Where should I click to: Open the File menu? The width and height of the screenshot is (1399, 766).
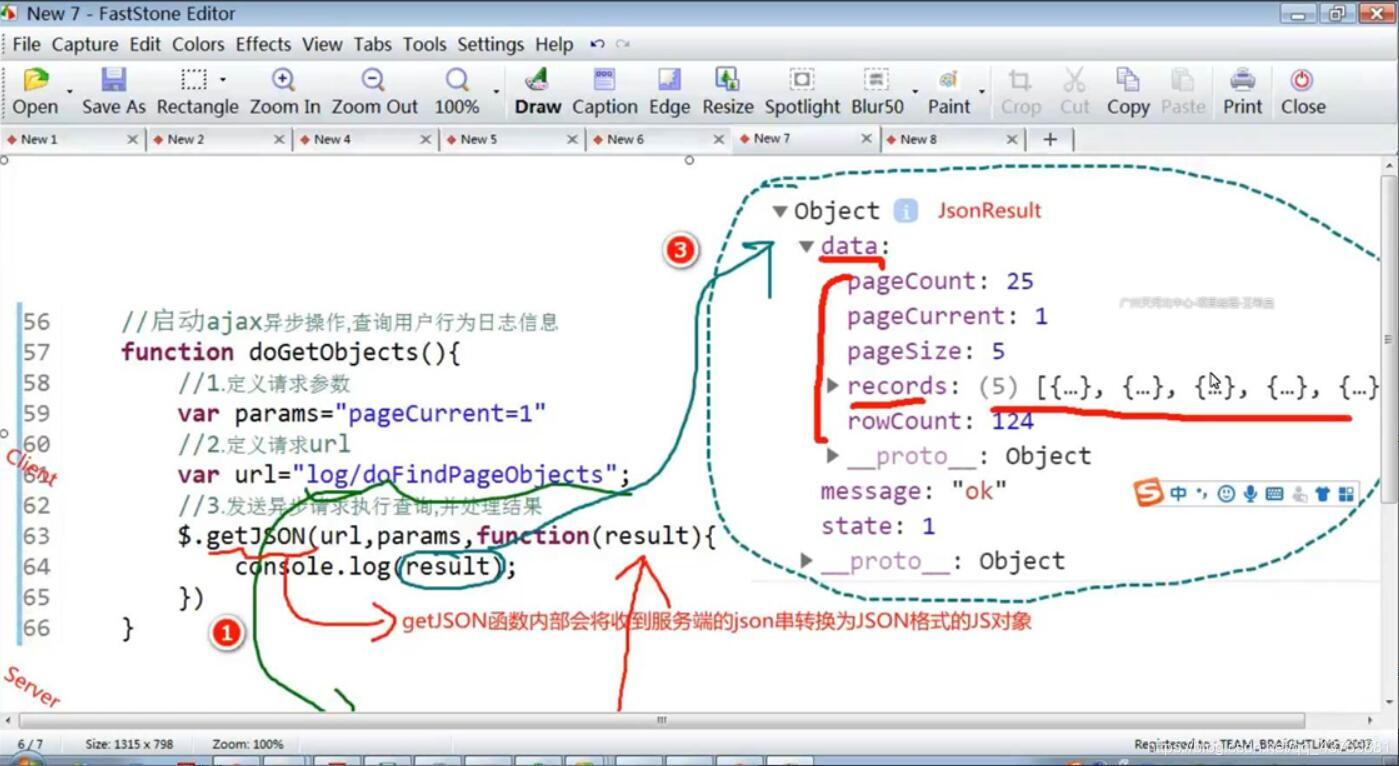tap(26, 44)
